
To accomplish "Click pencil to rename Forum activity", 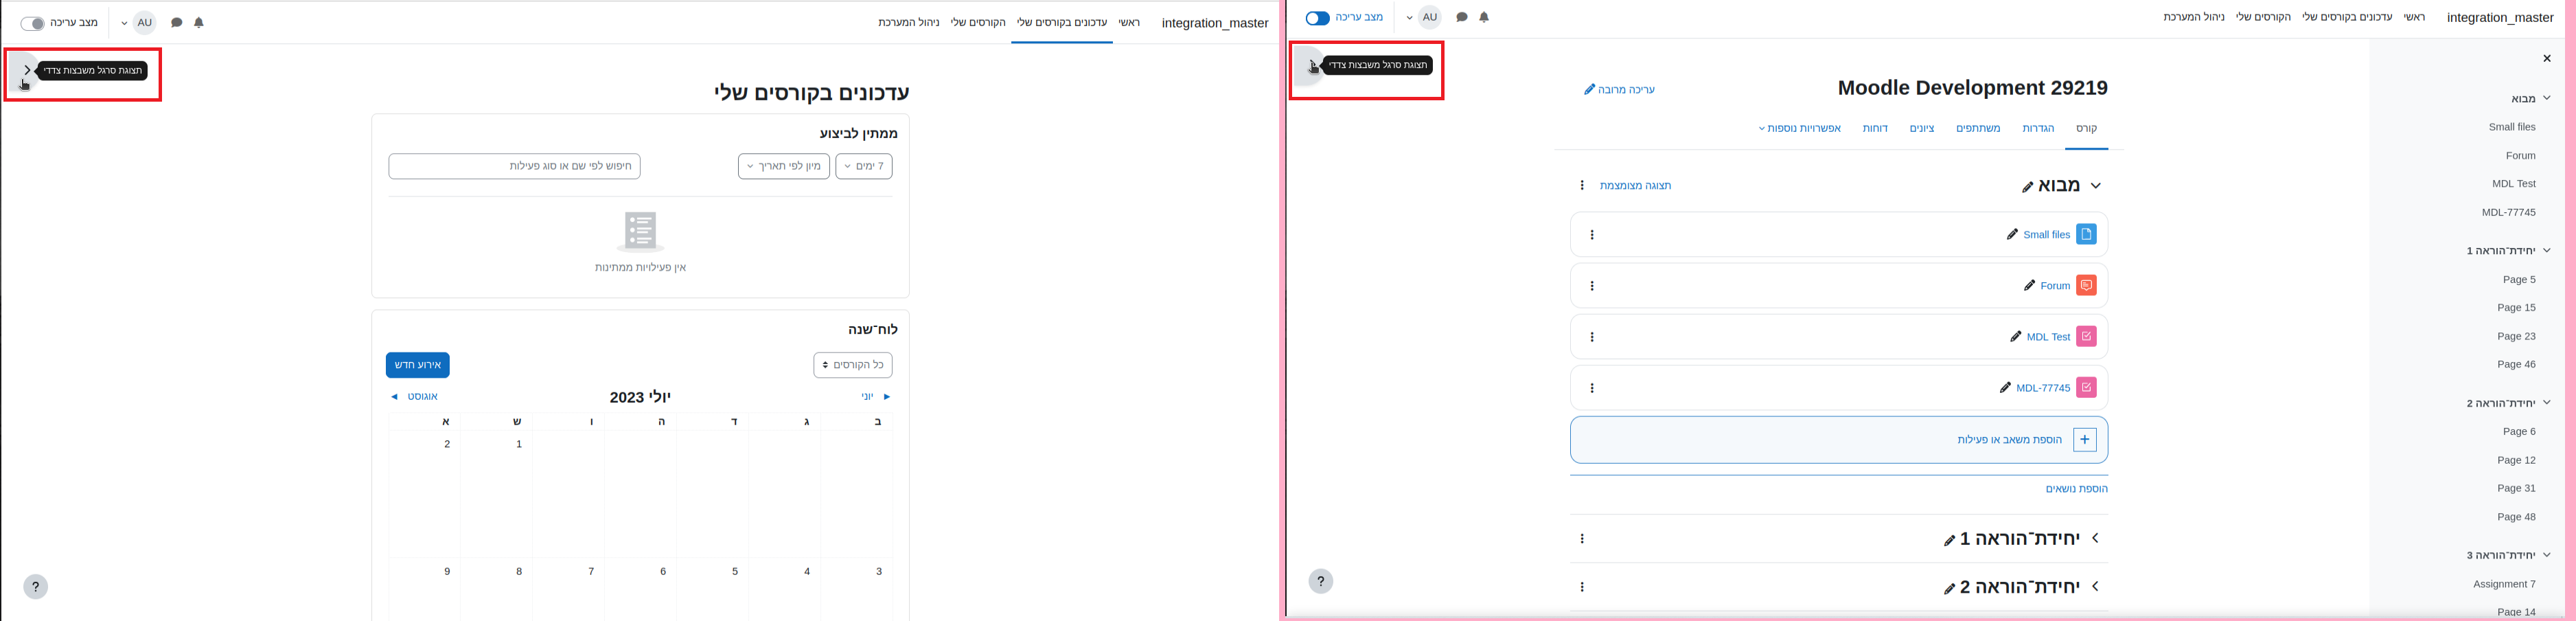I will (x=2029, y=285).
